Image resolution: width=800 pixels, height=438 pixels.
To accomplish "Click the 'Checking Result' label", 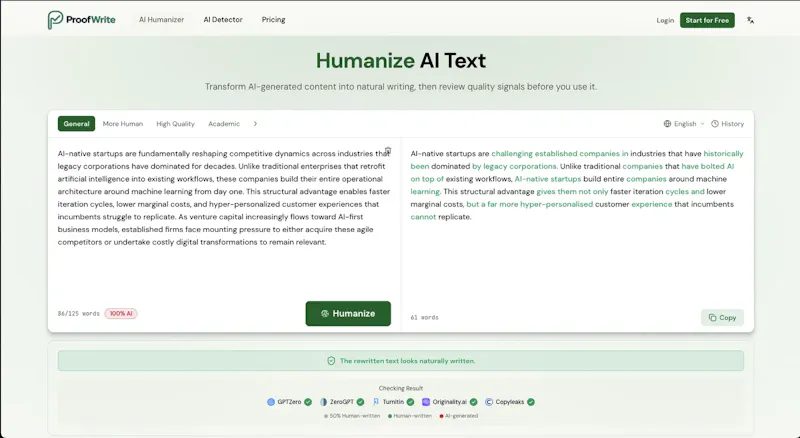I will coord(401,388).
